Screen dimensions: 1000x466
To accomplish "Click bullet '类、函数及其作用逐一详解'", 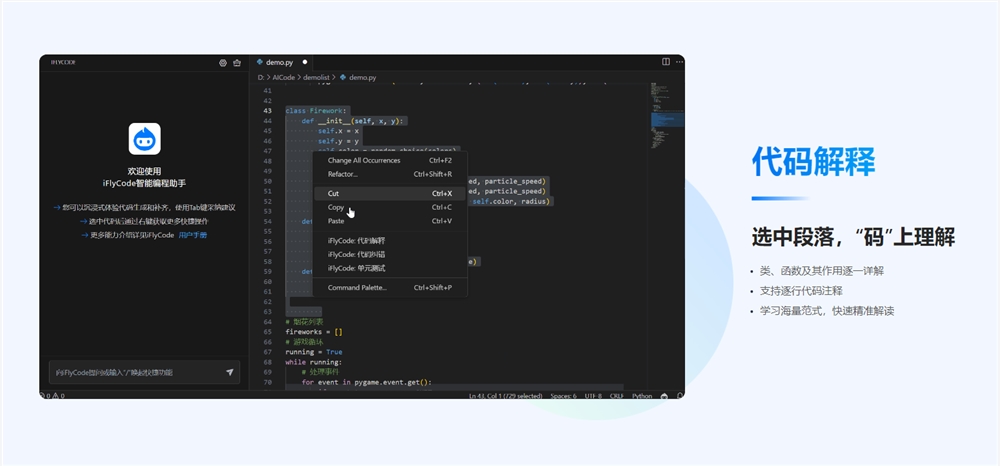I will [821, 271].
